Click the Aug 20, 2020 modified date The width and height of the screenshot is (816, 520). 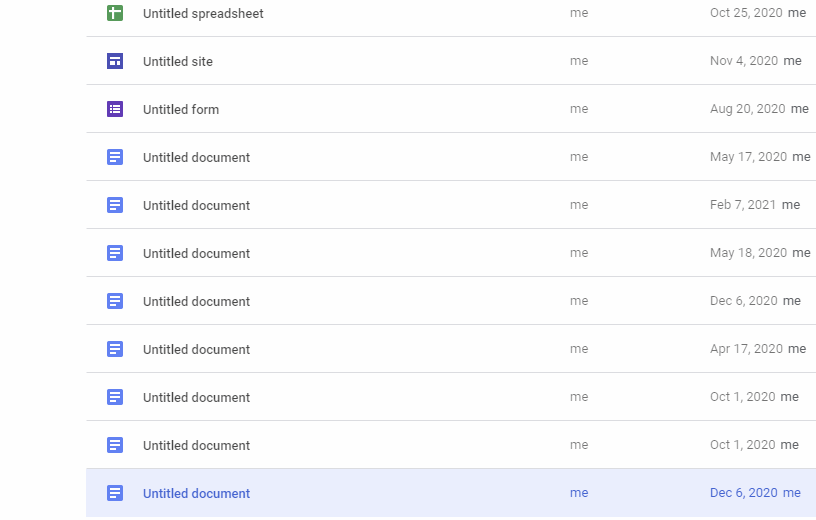747,110
